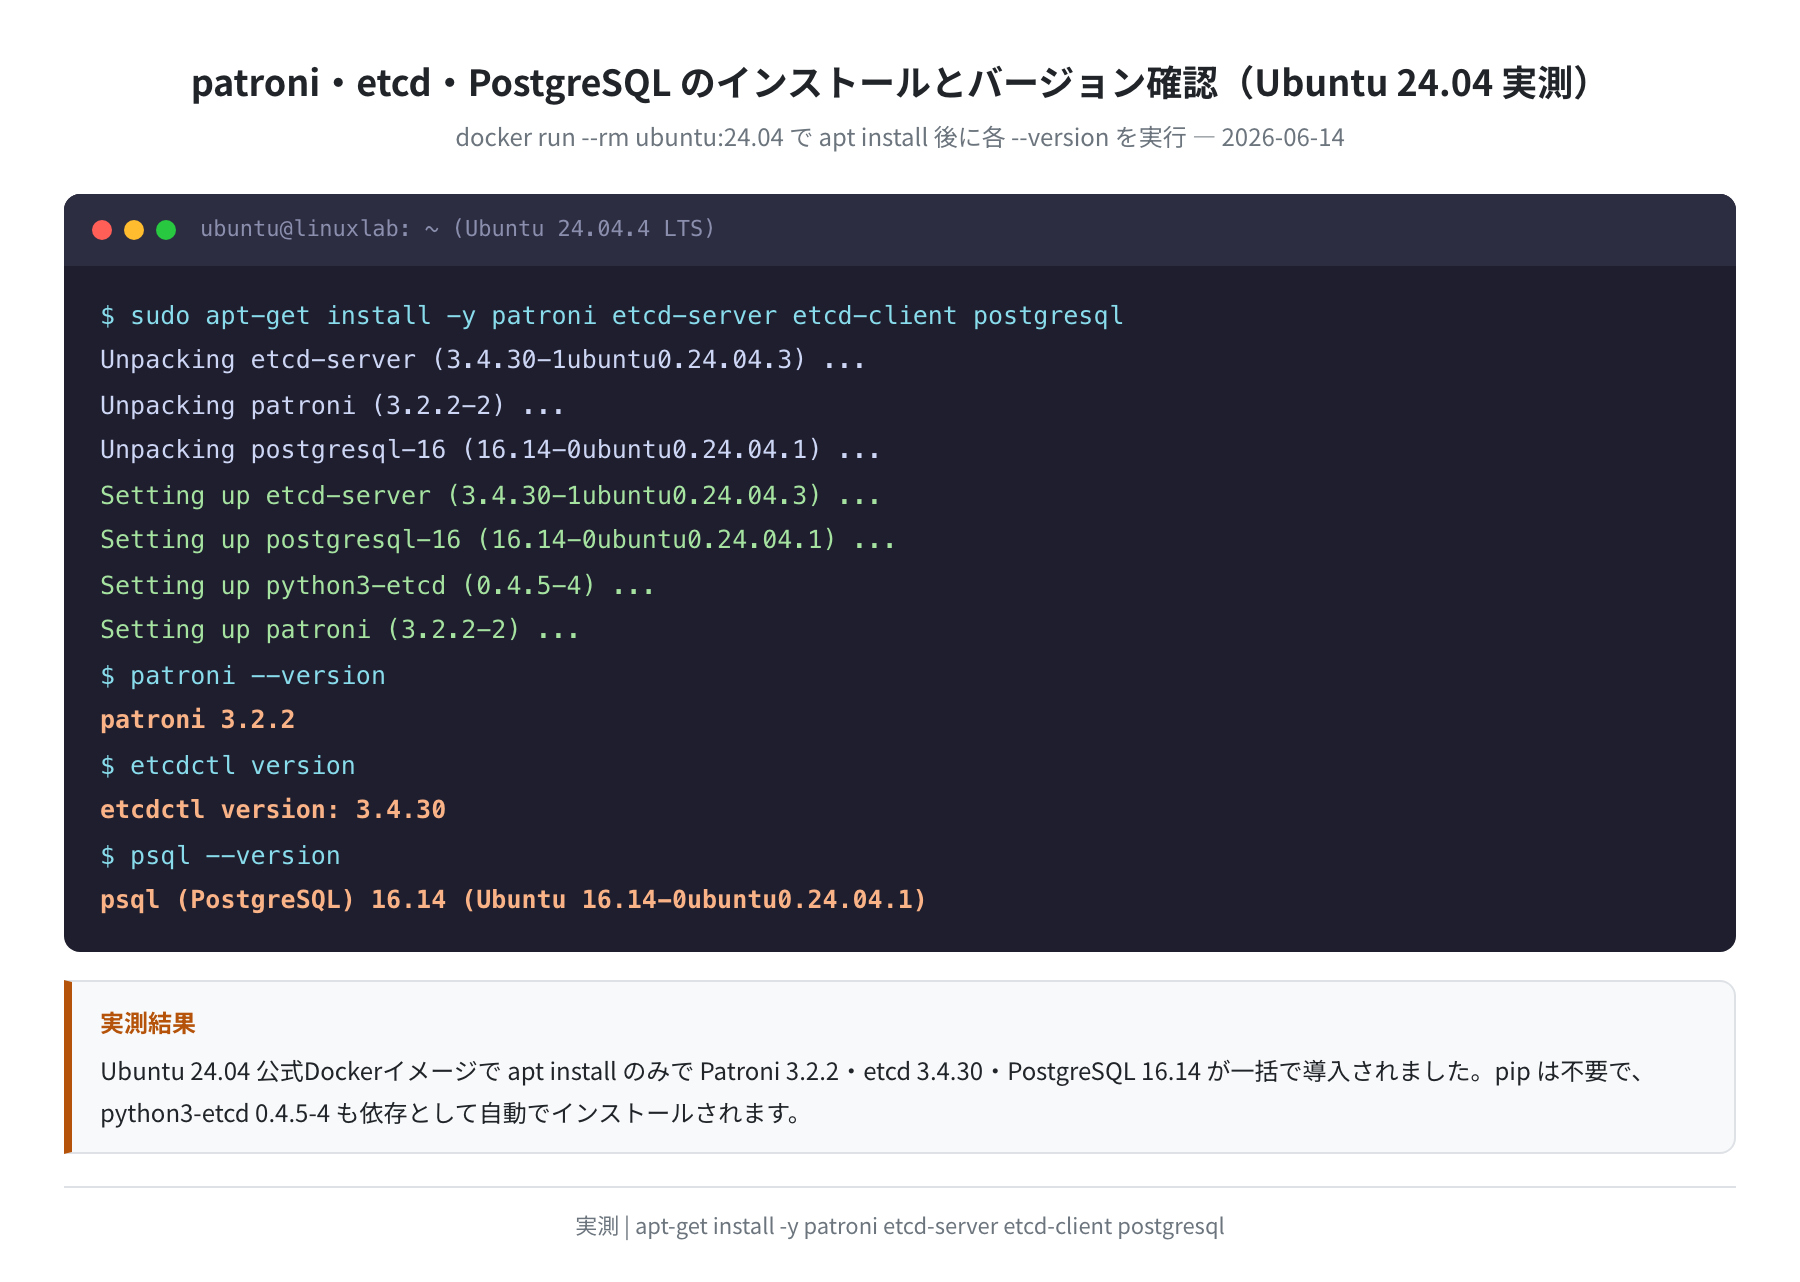Click the yellow minimize dot in terminal titlebar
This screenshot has height=1282, width=1800.
tap(134, 230)
